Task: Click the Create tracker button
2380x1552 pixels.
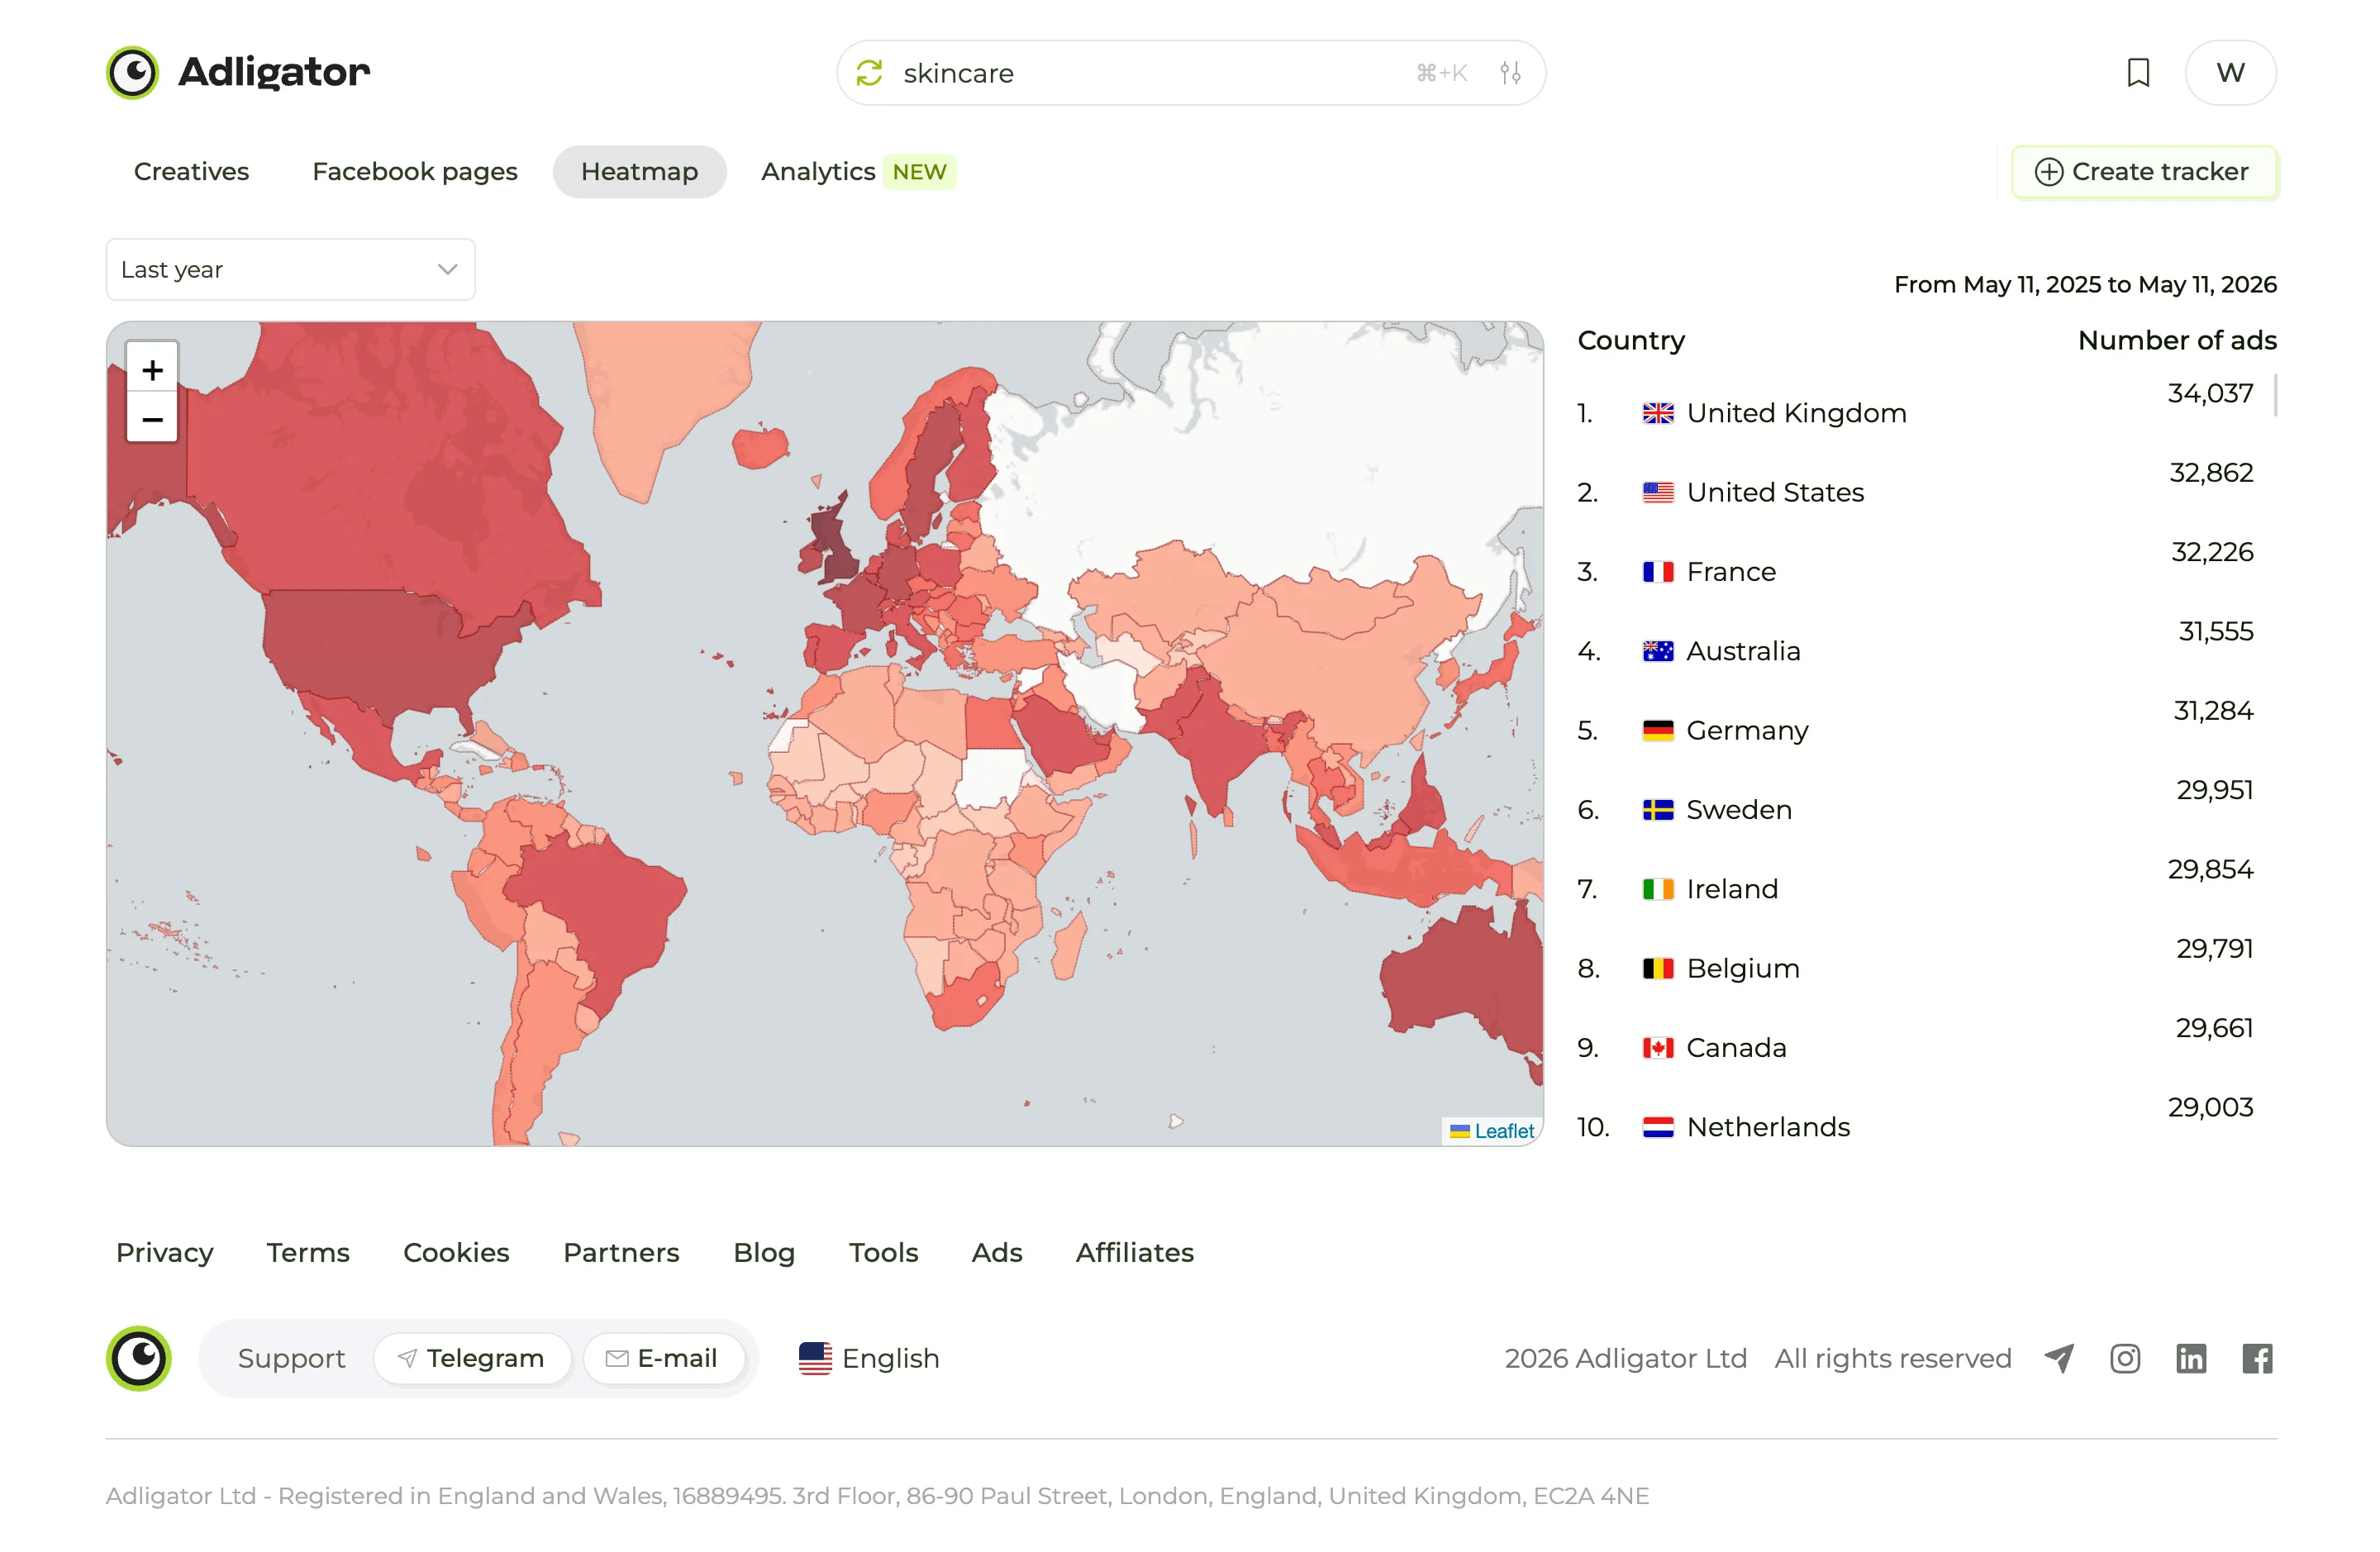Action: [x=2143, y=172]
